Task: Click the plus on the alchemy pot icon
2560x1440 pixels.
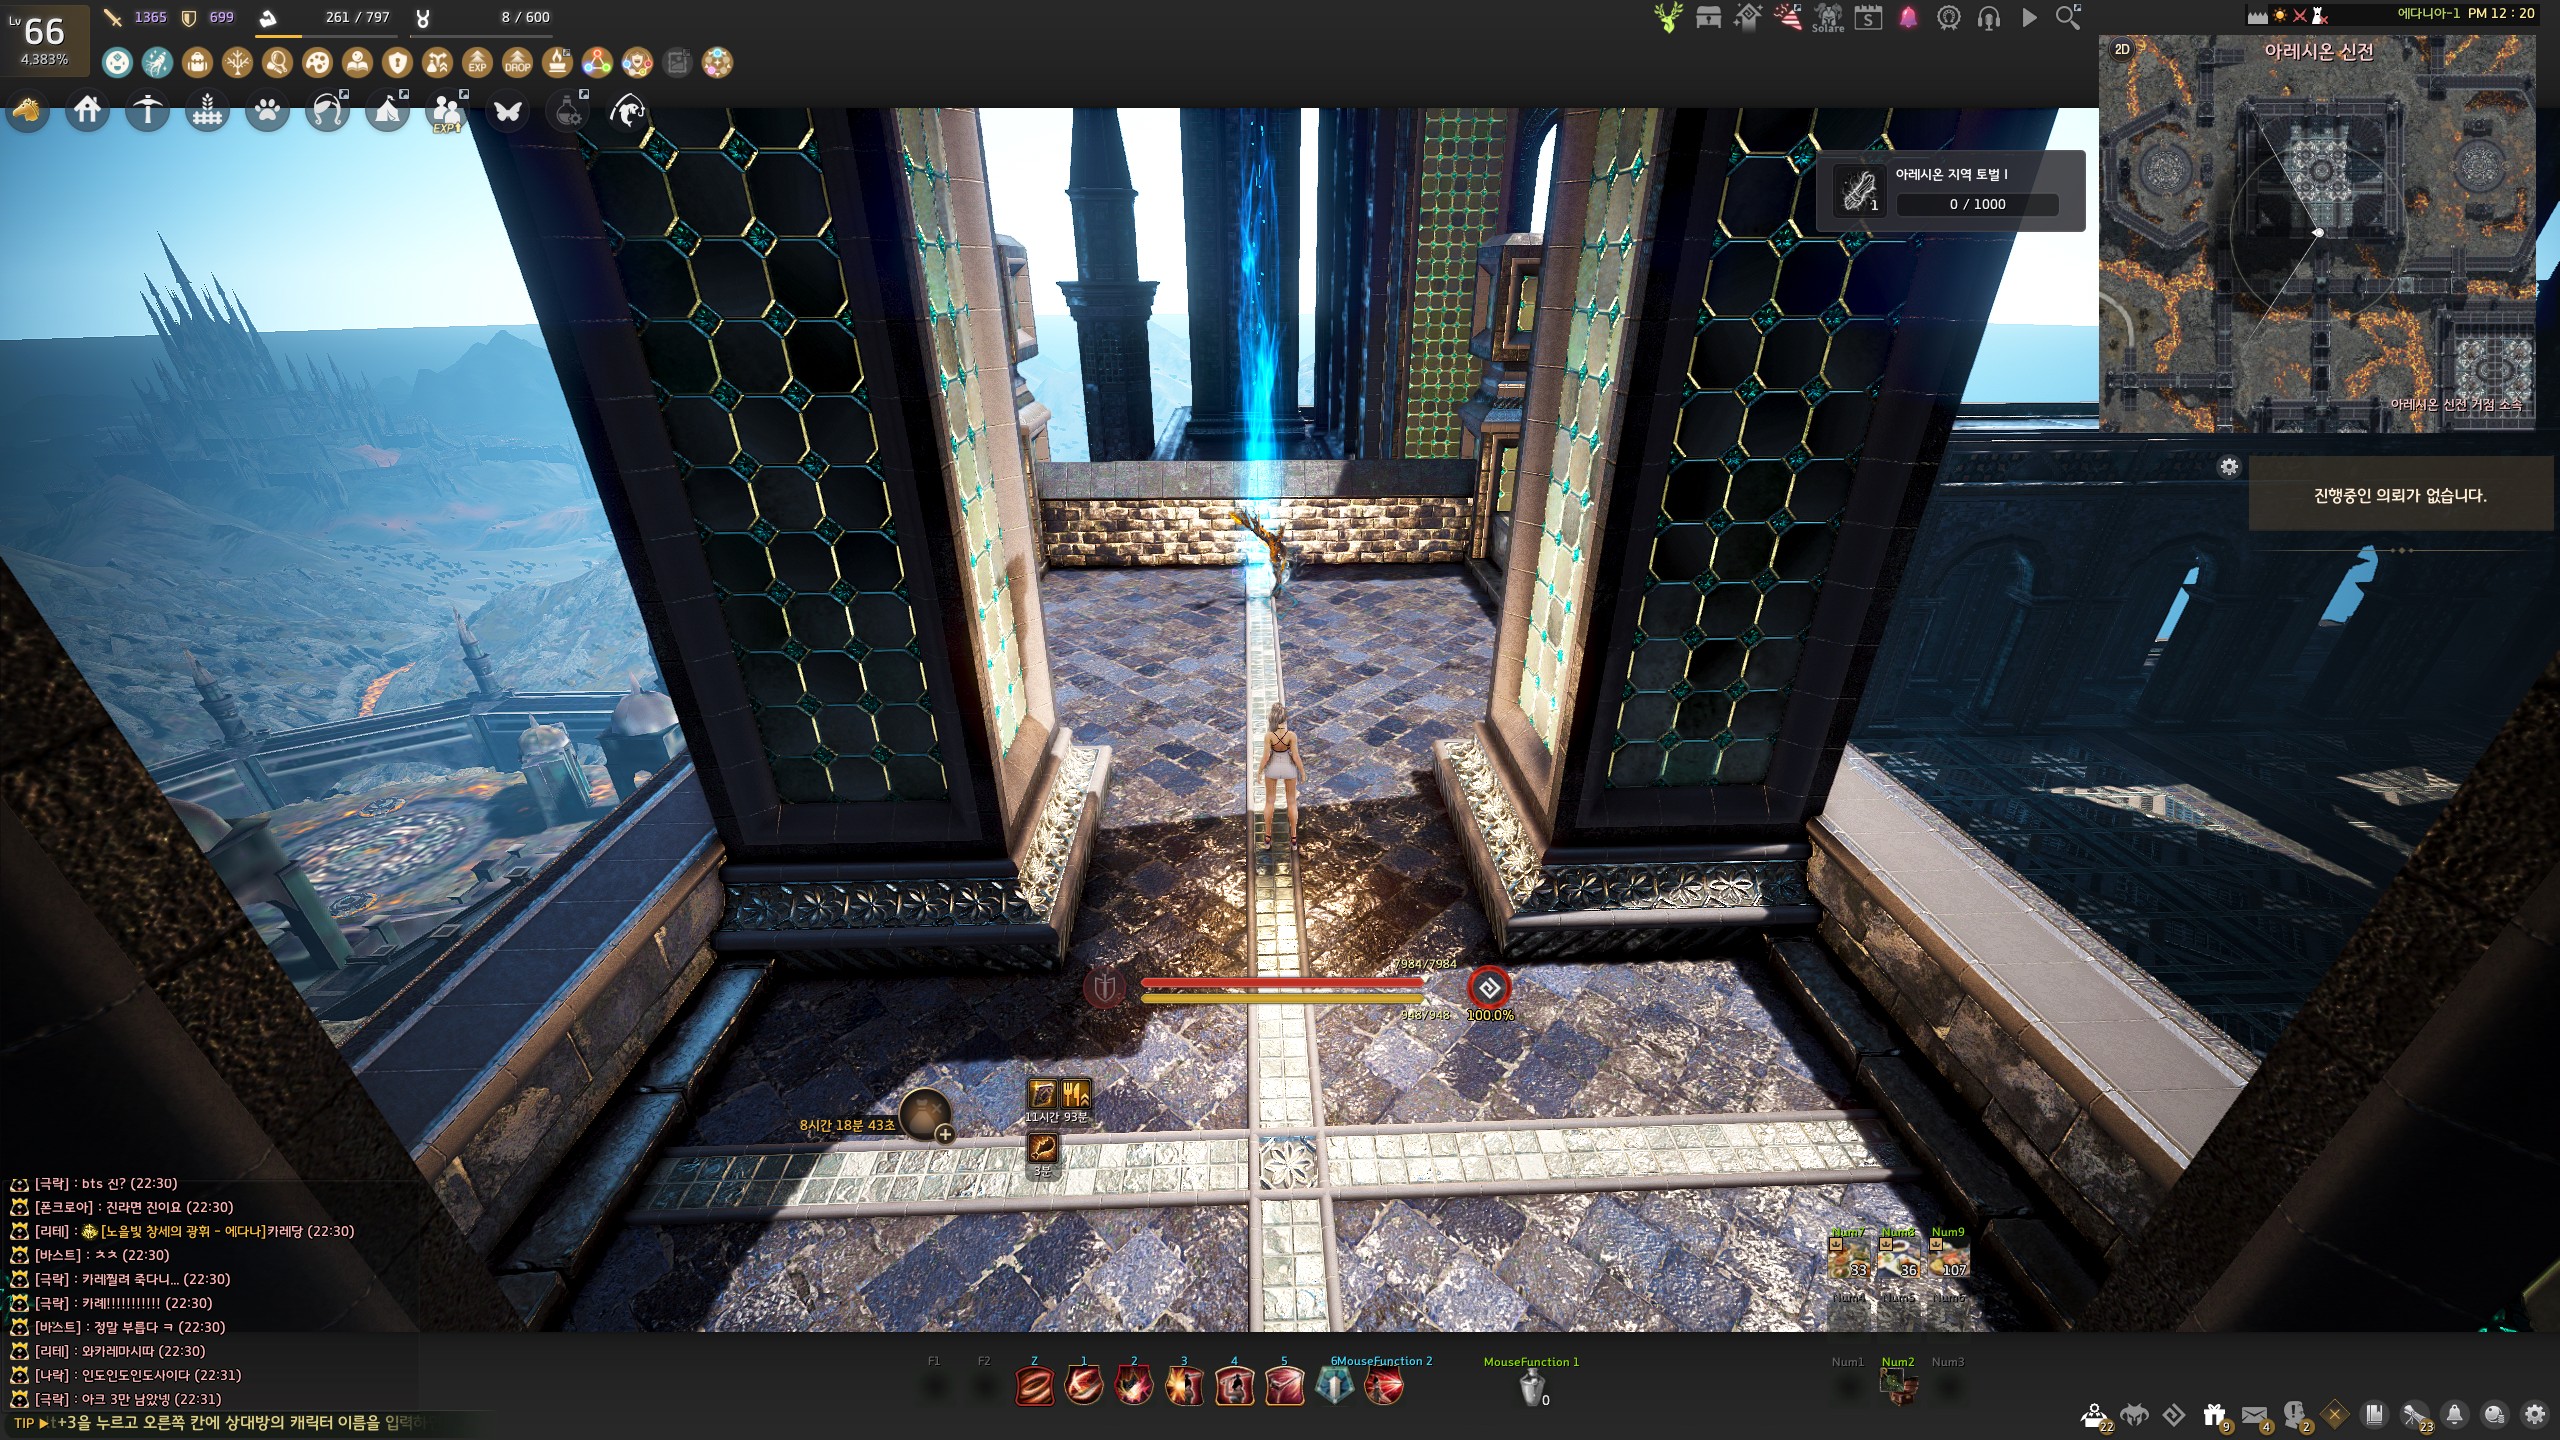Action: pos(944,1134)
